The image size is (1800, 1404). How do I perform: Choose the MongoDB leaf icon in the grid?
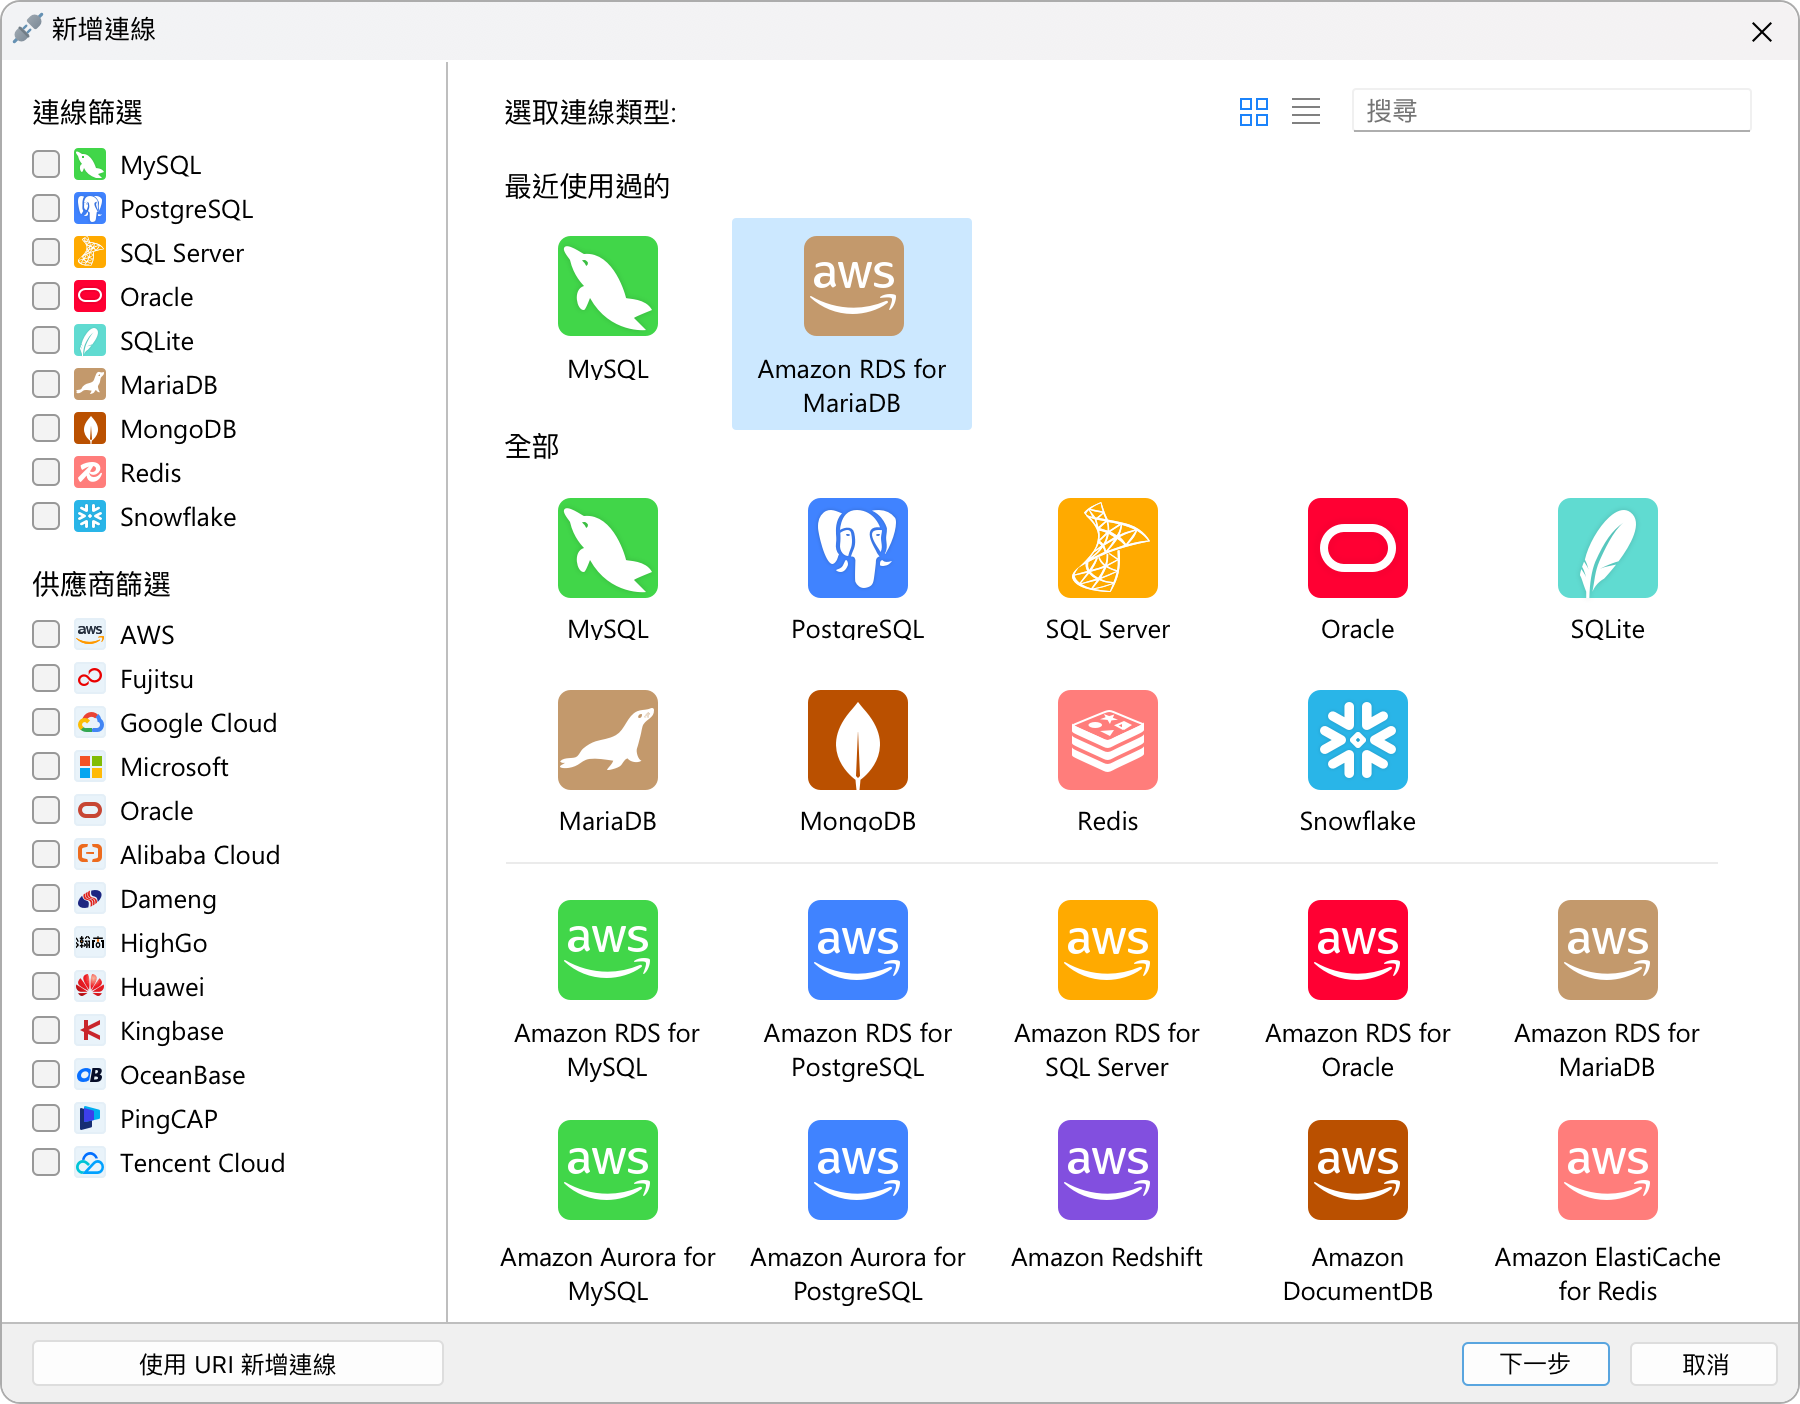coord(858,740)
